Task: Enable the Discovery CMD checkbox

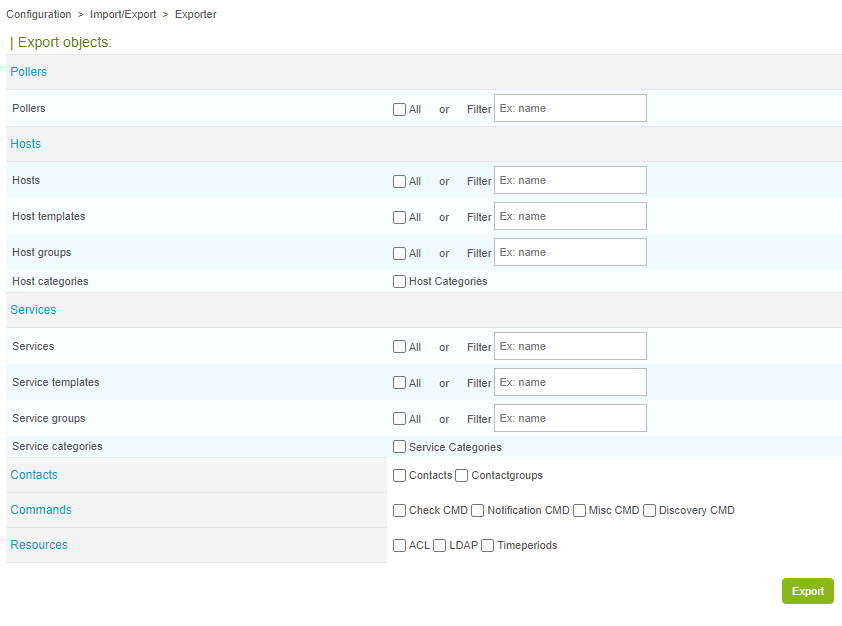Action: 650,511
